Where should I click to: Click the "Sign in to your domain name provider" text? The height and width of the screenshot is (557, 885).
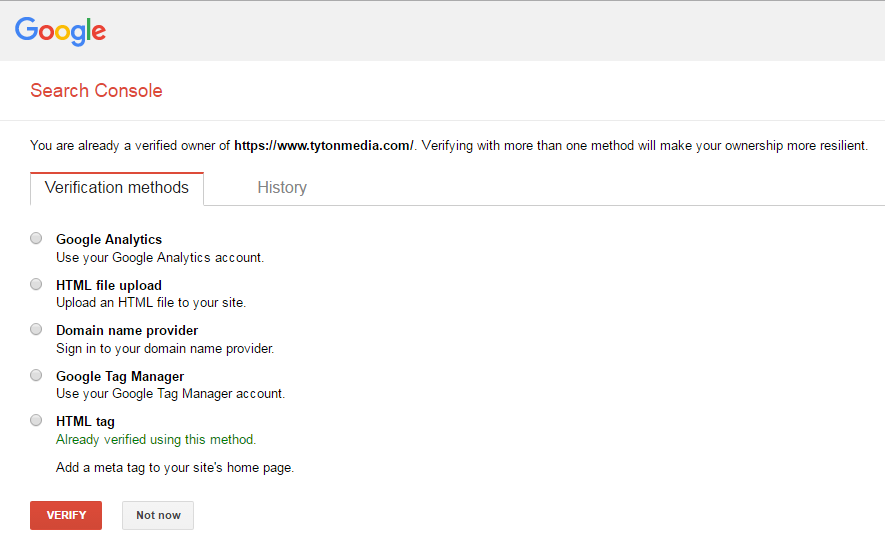pos(165,349)
